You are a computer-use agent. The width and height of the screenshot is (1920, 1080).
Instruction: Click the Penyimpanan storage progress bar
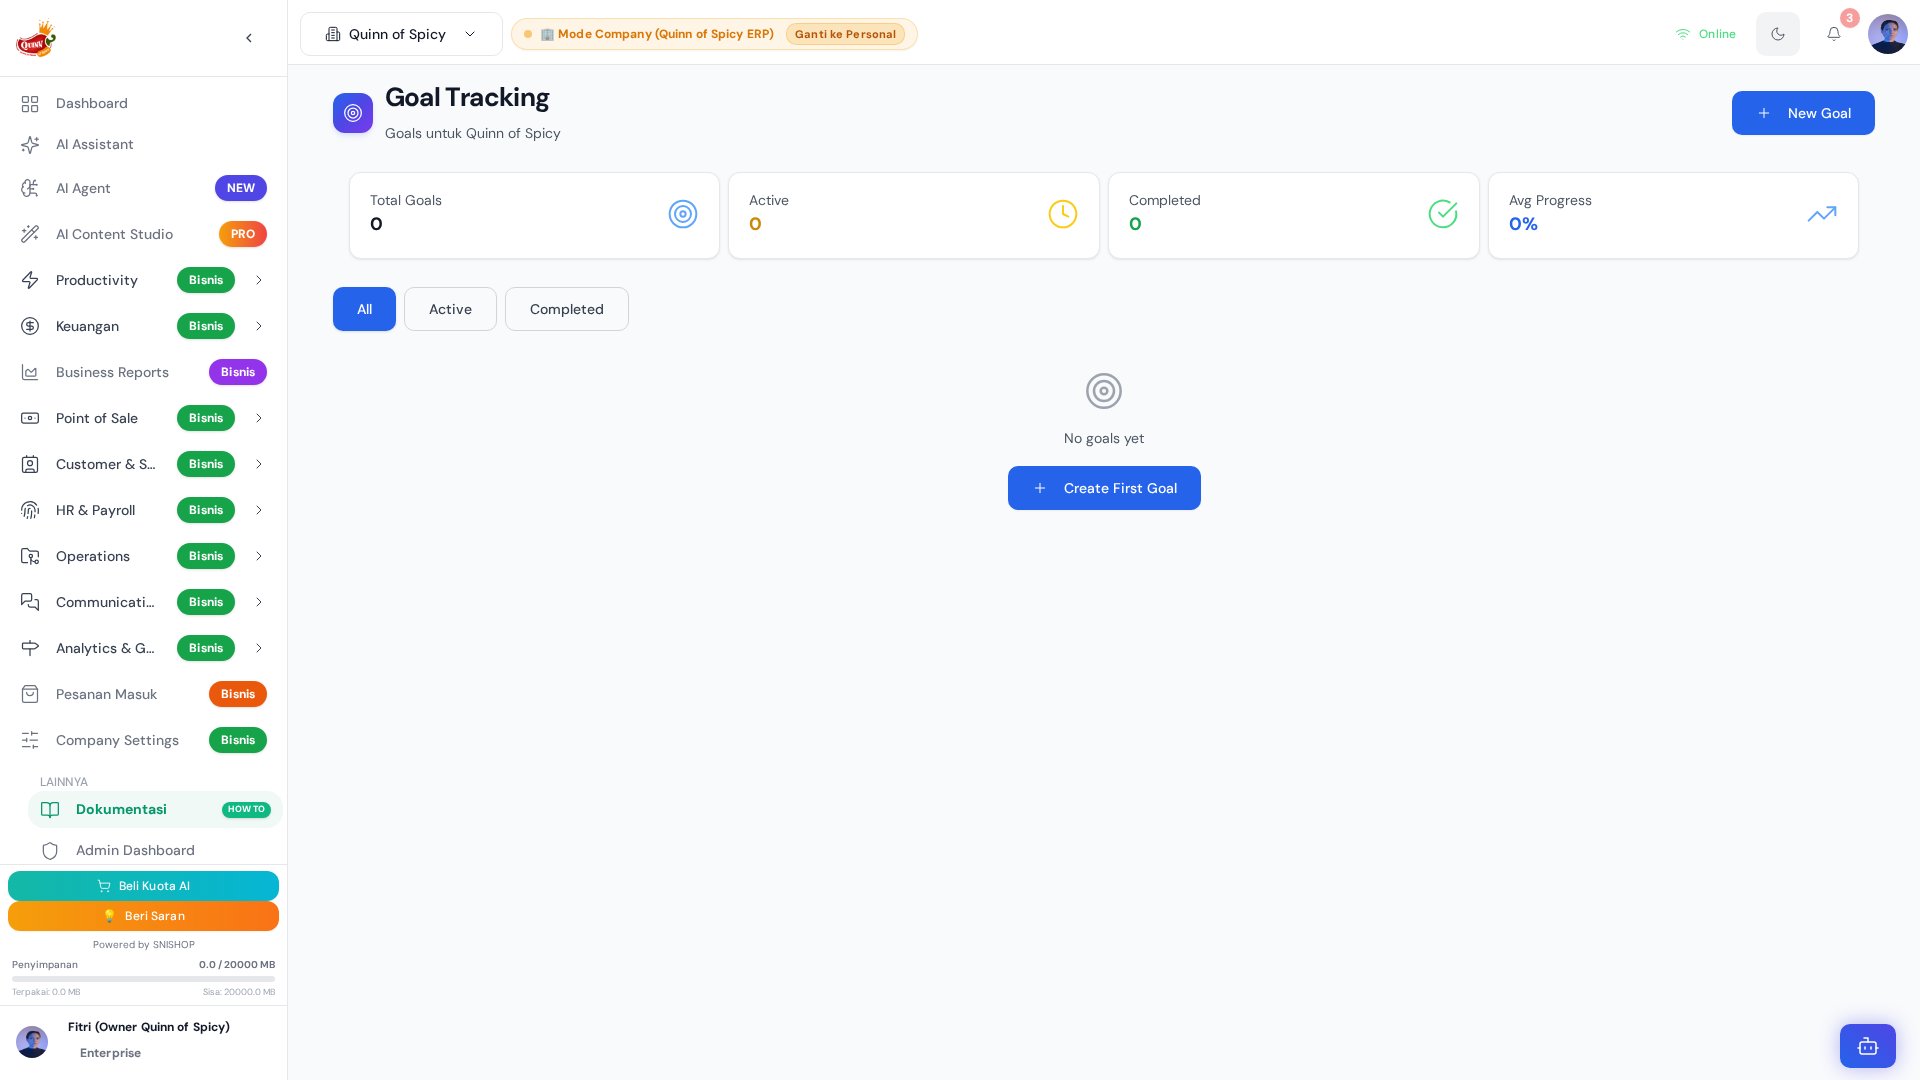click(143, 979)
